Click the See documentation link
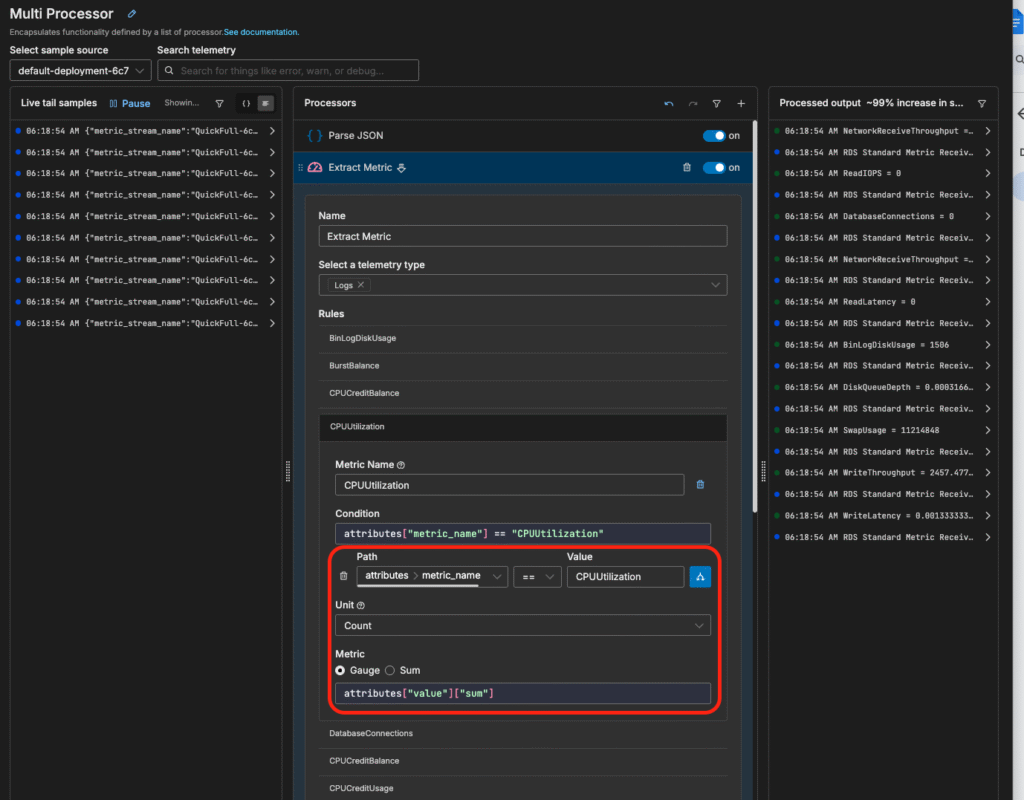 click(261, 32)
